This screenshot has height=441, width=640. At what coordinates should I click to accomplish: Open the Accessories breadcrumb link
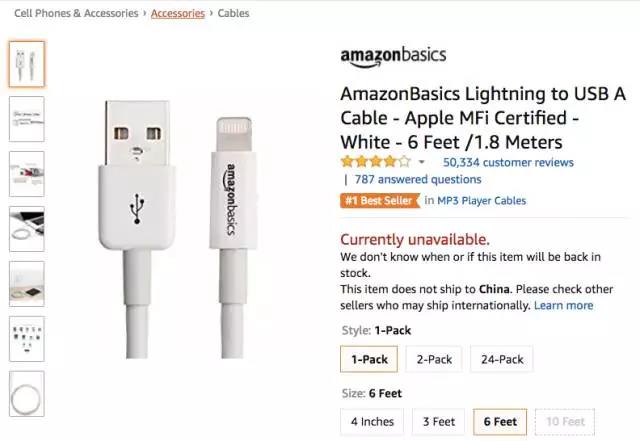click(178, 13)
